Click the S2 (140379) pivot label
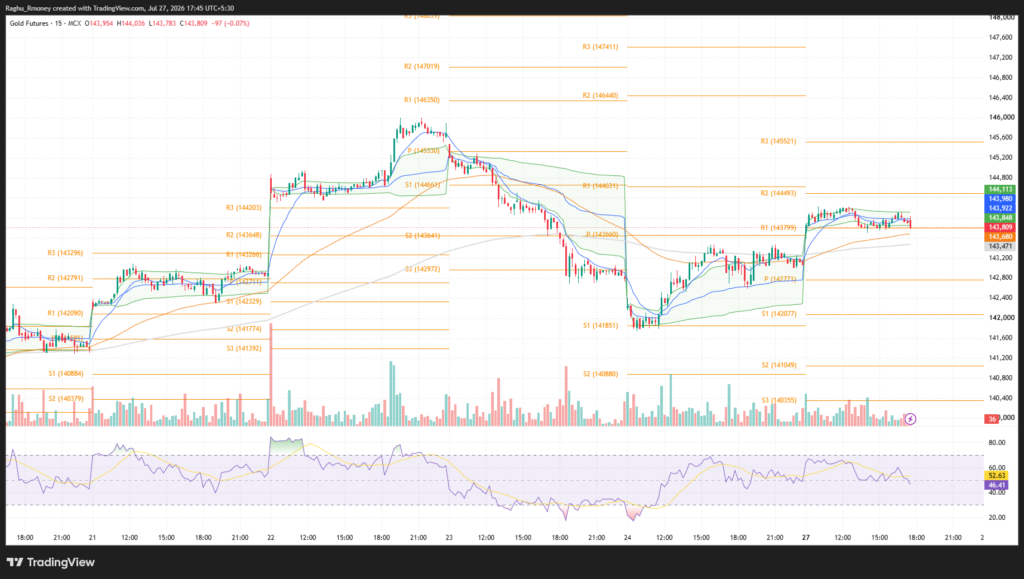 point(66,399)
